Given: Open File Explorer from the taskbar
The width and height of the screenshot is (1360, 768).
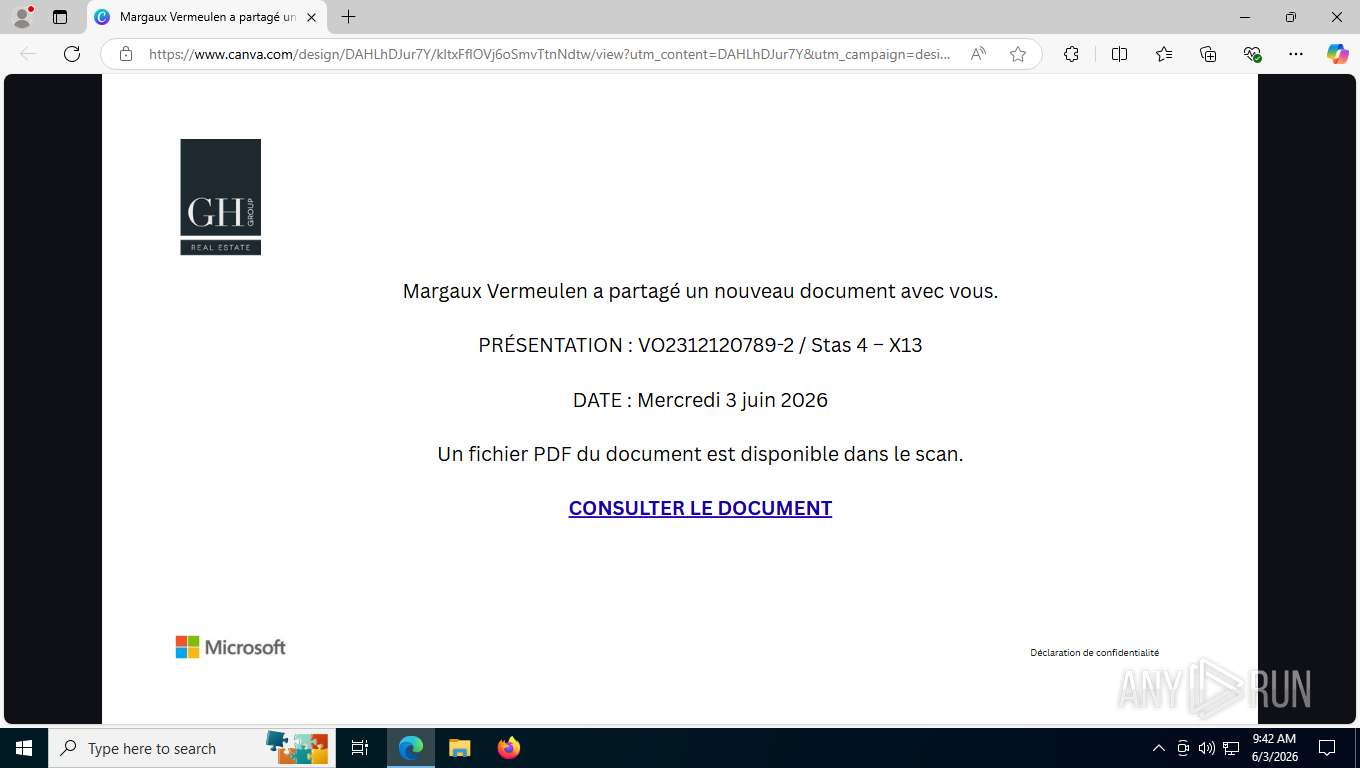Looking at the screenshot, I should [459, 748].
